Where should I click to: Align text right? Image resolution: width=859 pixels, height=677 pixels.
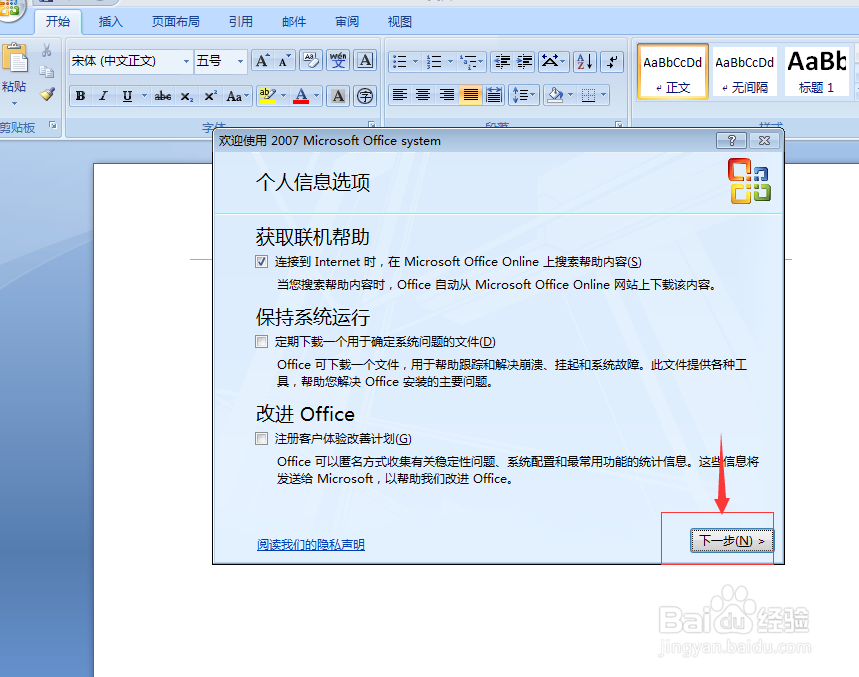446,95
